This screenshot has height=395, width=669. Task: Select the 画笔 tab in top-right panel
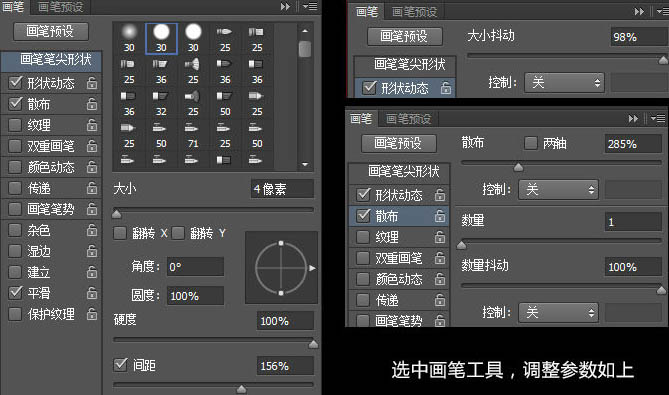[367, 12]
